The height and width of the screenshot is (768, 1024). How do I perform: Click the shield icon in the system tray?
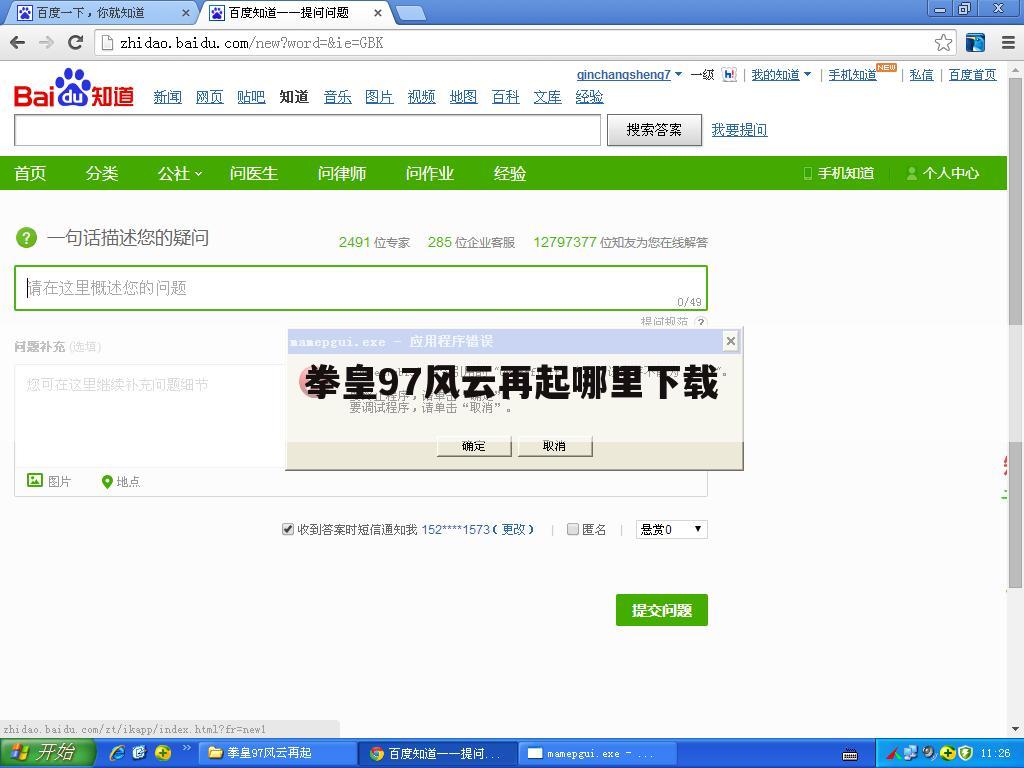[x=967, y=753]
